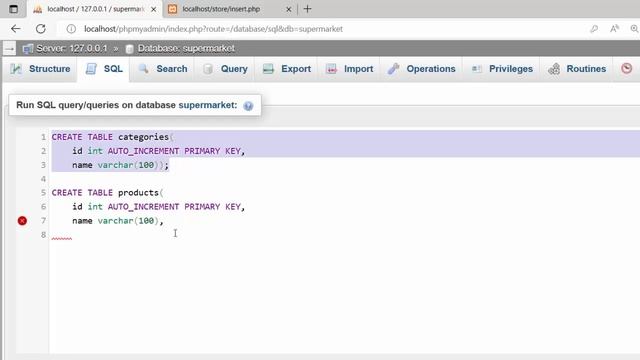Click the database icon in breadcrumb

129,49
